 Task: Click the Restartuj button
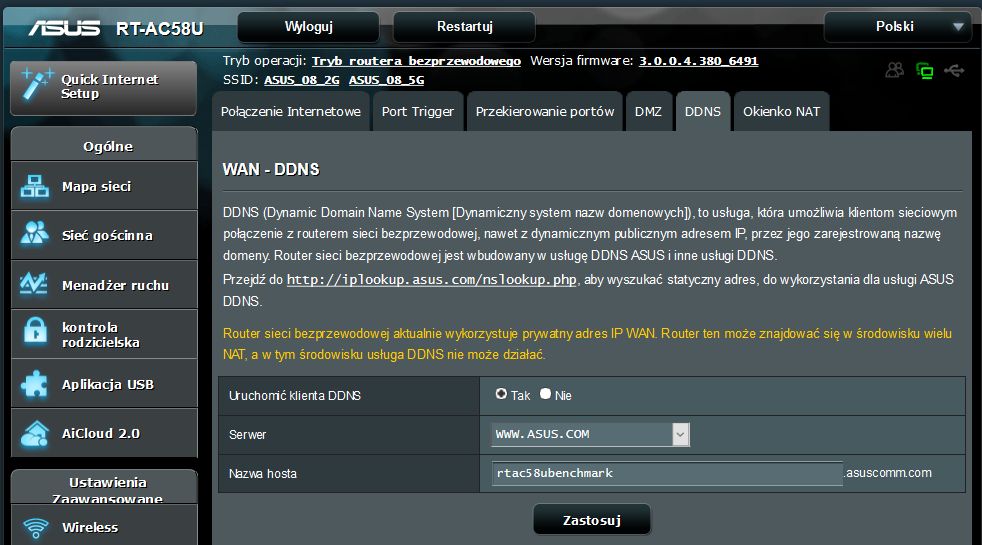(464, 27)
